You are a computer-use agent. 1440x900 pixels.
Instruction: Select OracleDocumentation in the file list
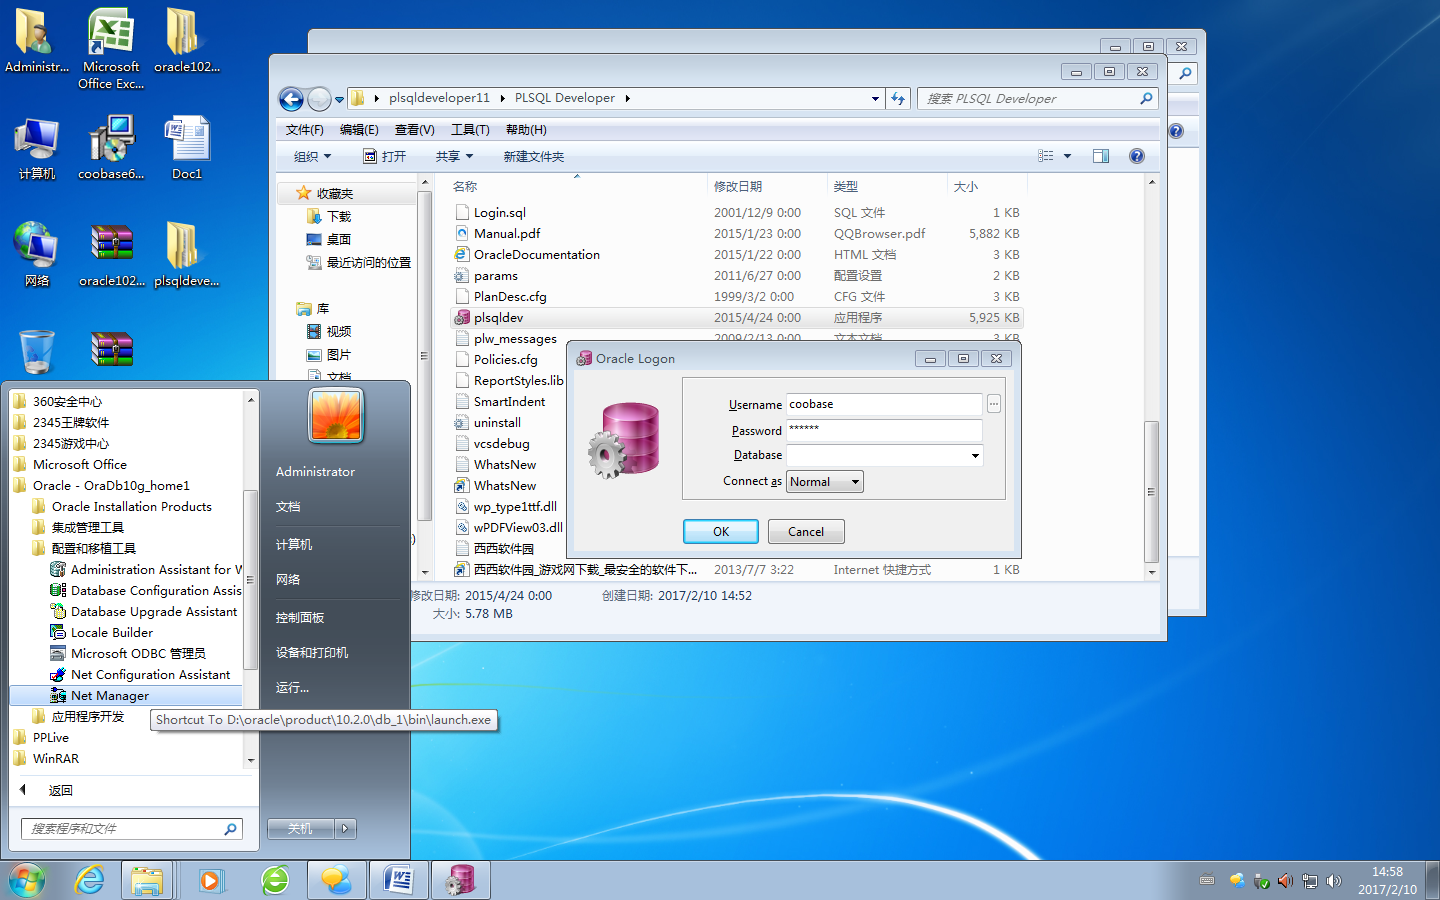pos(736,254)
